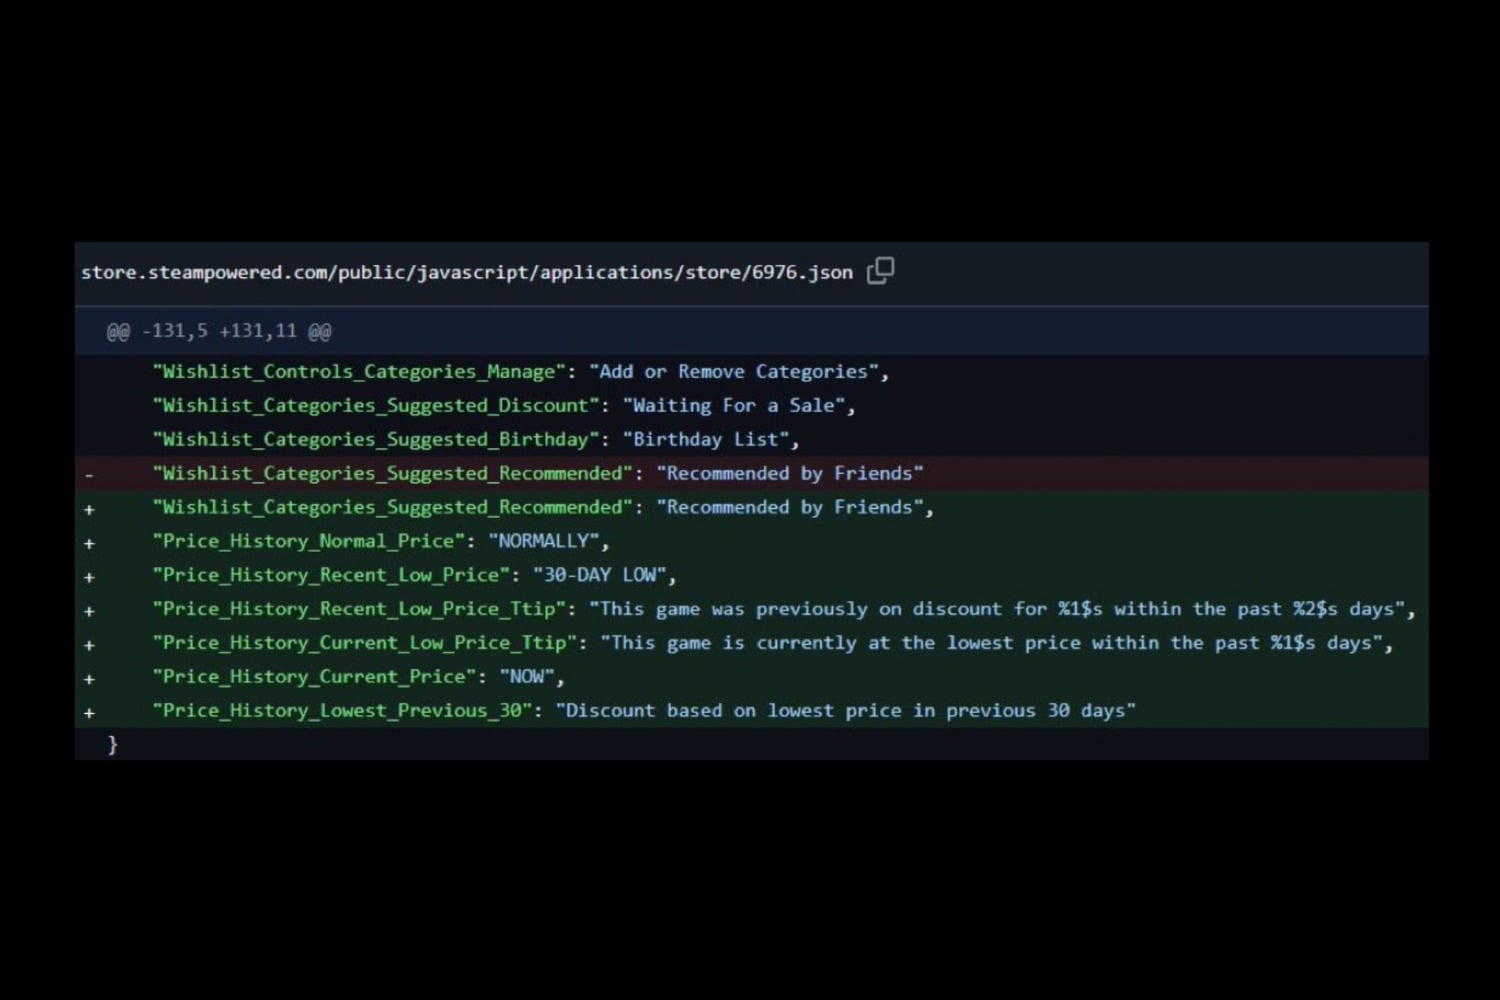Click the copy file path icon
The image size is (1500, 1000).
click(x=880, y=271)
